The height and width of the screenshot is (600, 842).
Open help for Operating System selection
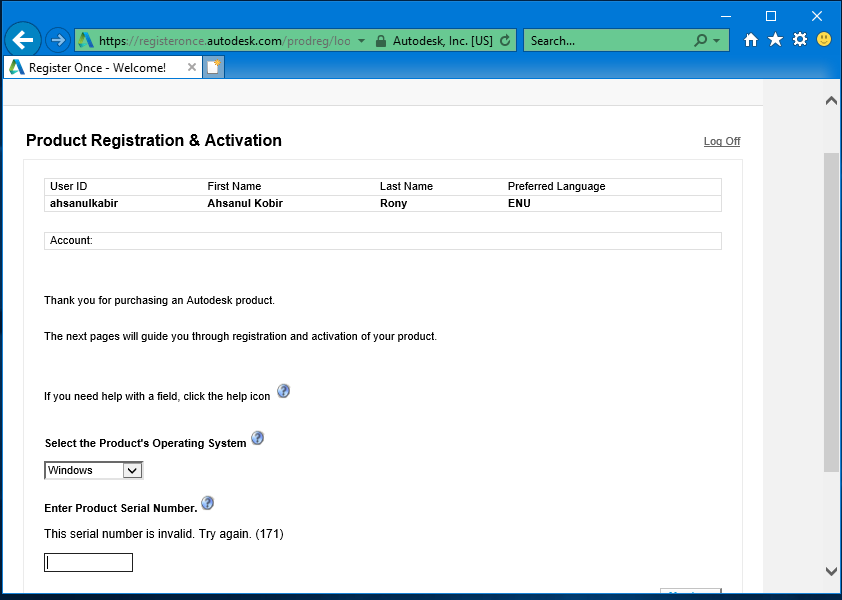pos(257,437)
